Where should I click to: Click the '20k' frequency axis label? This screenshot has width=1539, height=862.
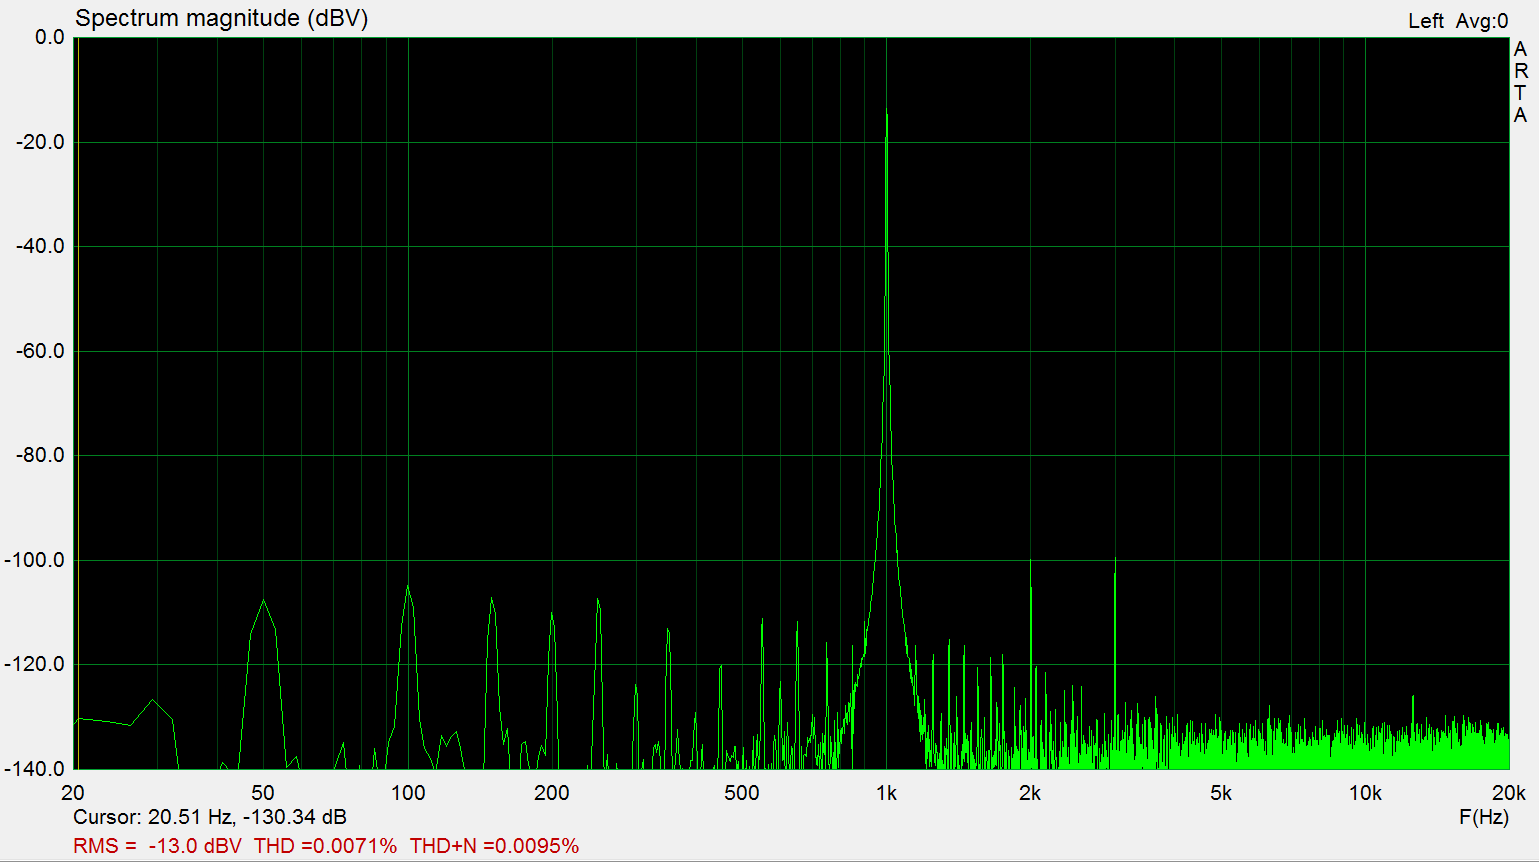pyautogui.click(x=1509, y=793)
